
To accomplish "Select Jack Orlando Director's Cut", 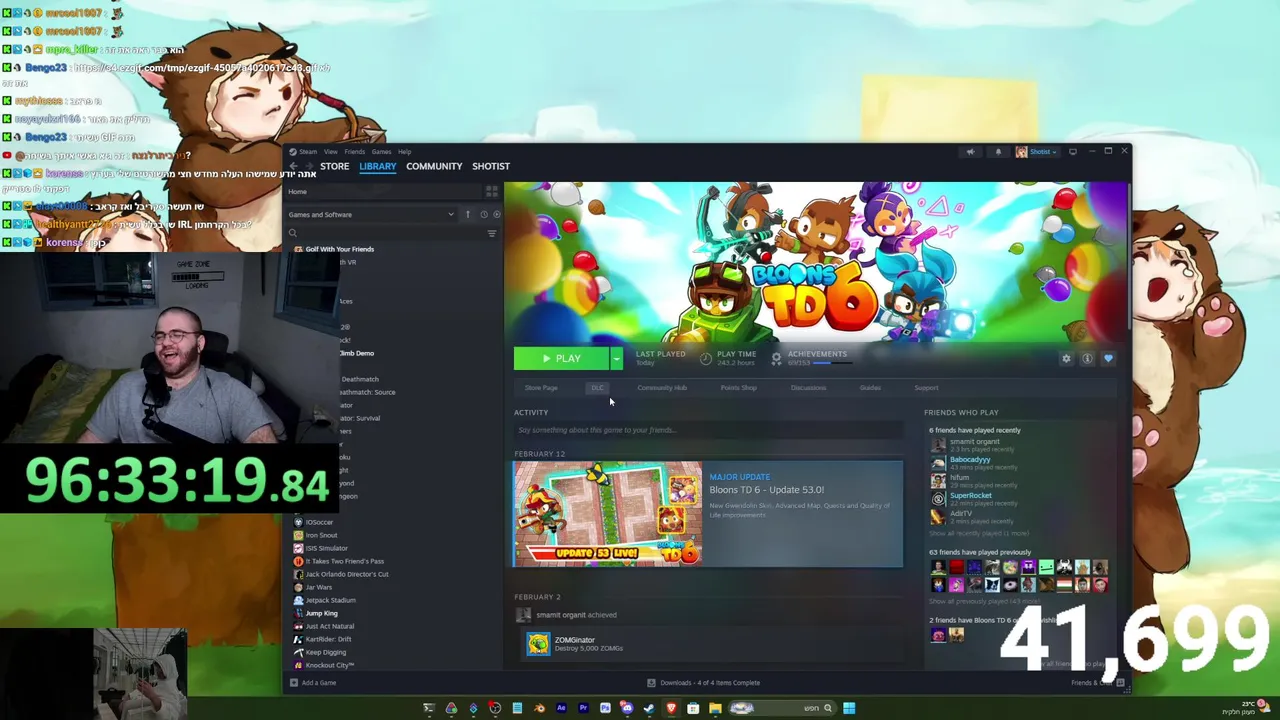I will tap(346, 574).
